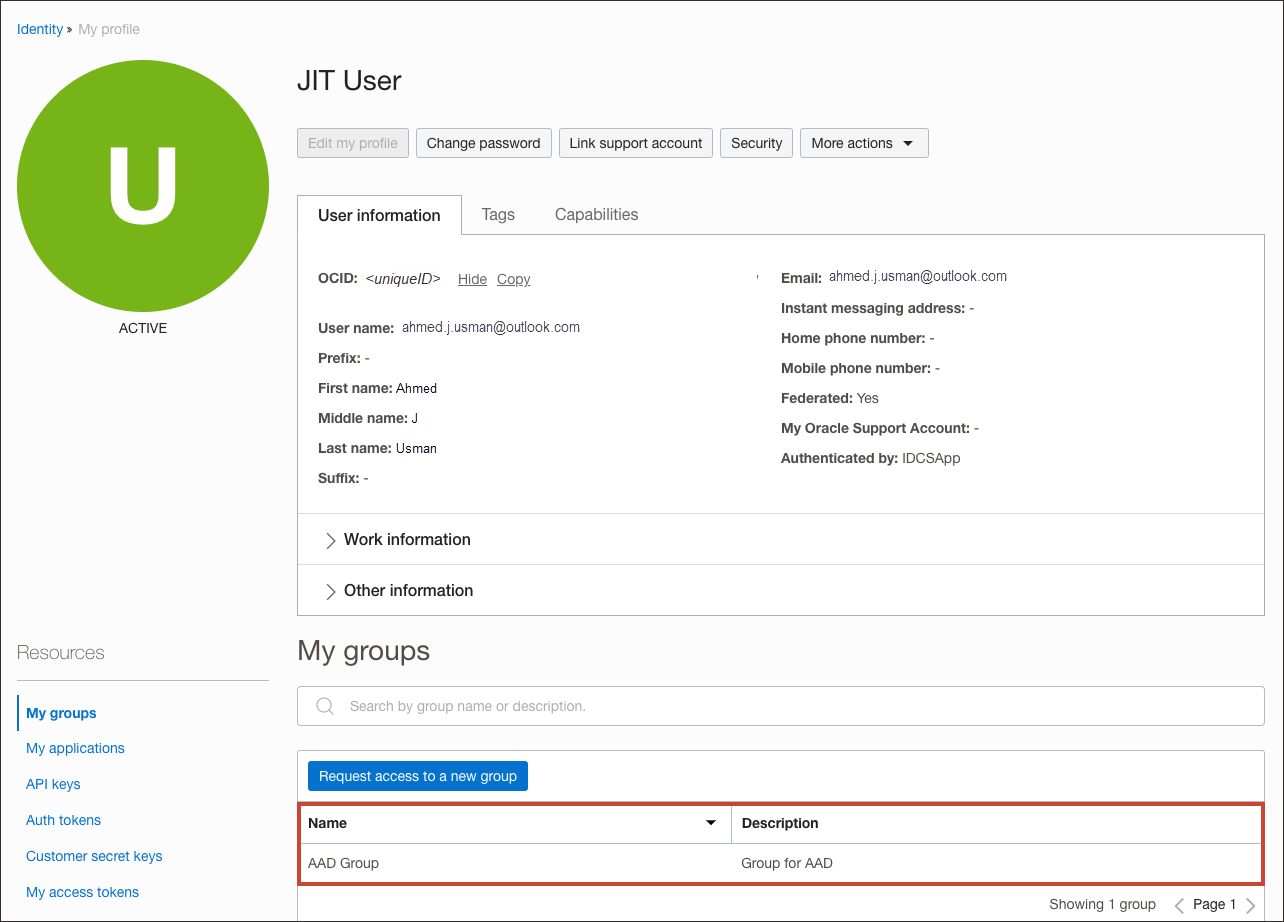Open the Name column sort dropdown
Viewport: 1284px width, 922px height.
pyautogui.click(x=713, y=823)
